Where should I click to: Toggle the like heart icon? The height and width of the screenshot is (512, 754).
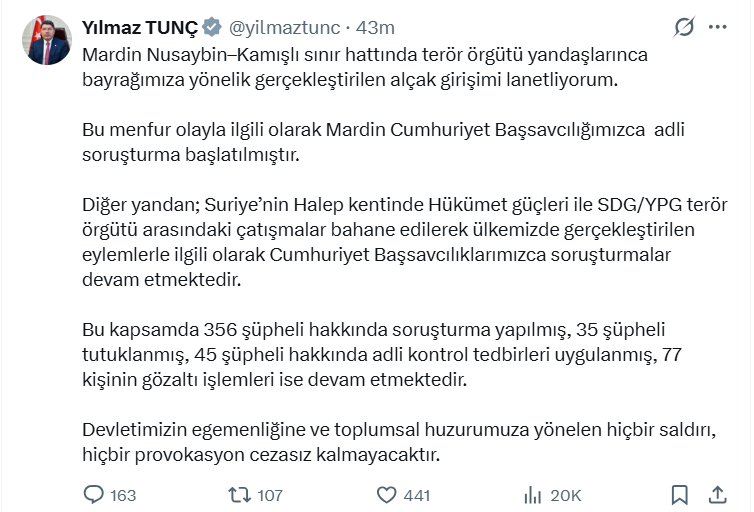pos(386,494)
